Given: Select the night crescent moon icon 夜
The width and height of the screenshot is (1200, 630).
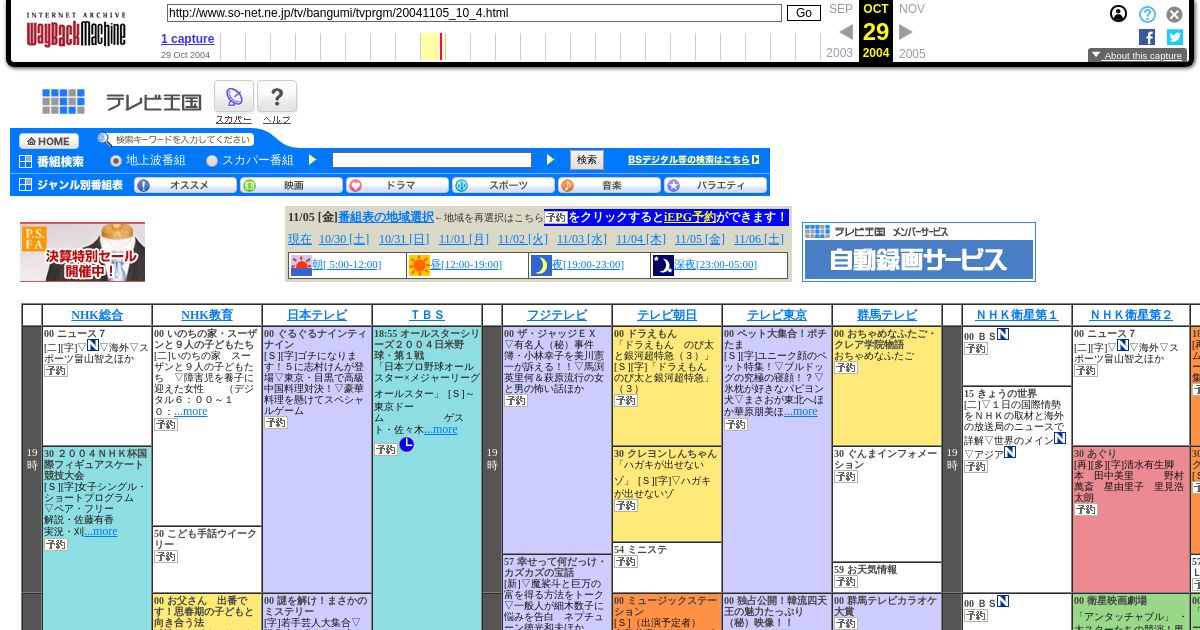Looking at the screenshot, I should point(541,265).
